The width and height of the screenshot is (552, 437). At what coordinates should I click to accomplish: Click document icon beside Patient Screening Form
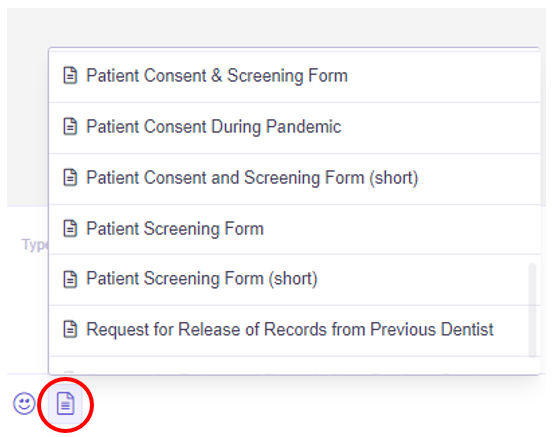pyautogui.click(x=70, y=229)
